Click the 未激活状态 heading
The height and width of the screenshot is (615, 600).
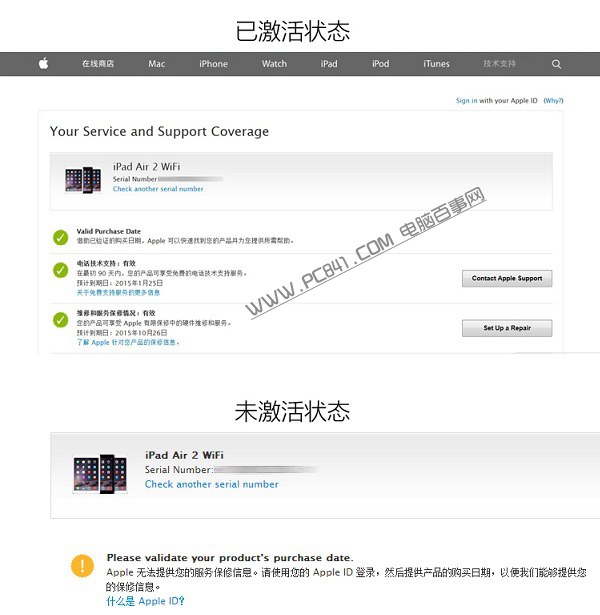(x=292, y=411)
